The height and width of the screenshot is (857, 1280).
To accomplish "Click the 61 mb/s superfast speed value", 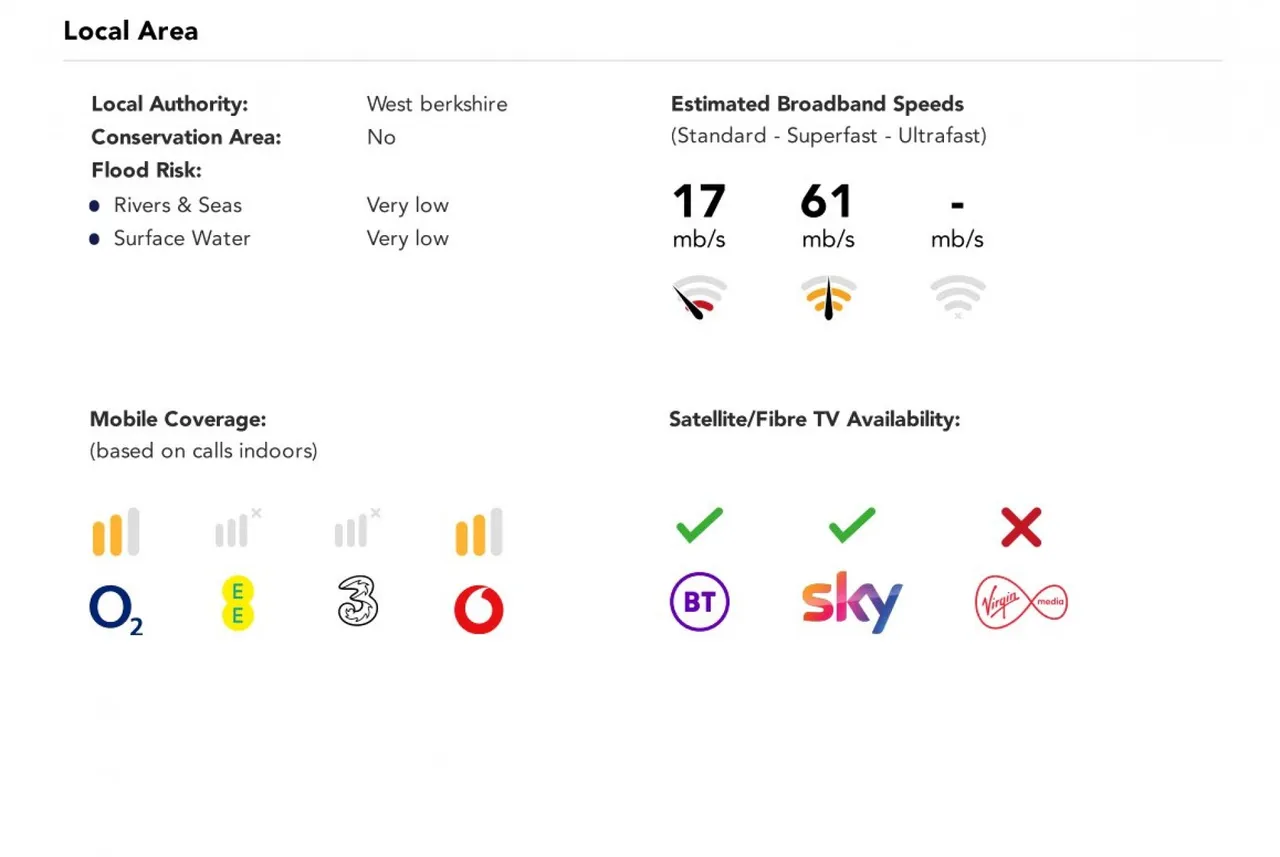I will click(x=828, y=216).
